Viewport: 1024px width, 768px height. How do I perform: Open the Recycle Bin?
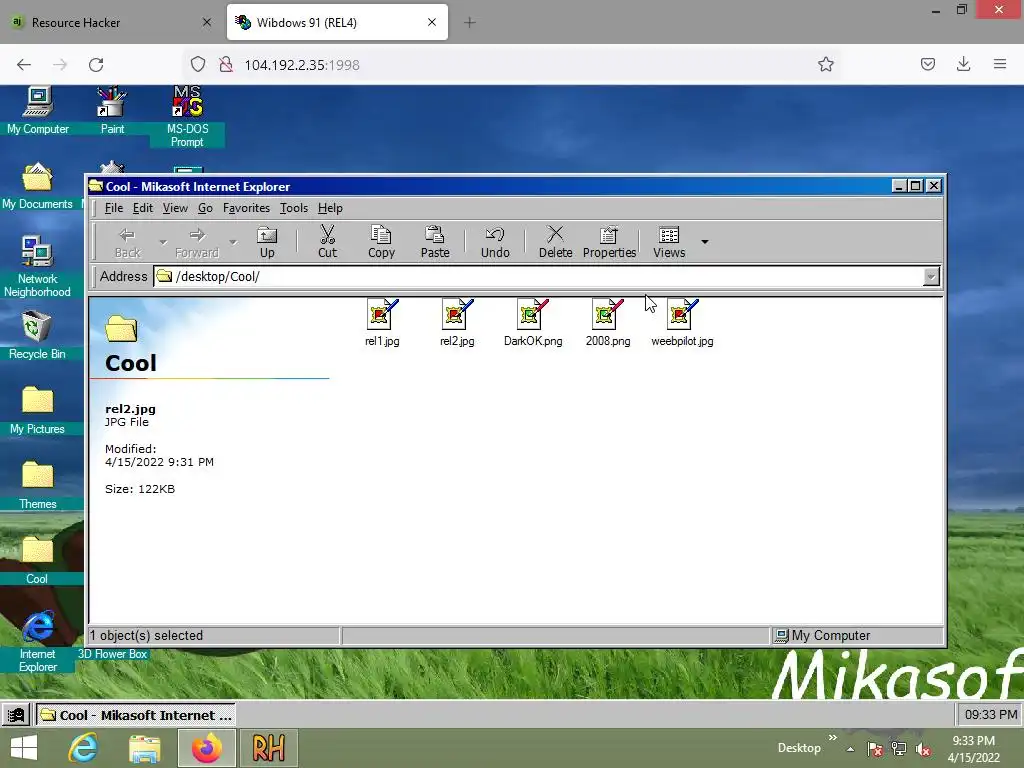point(37,335)
